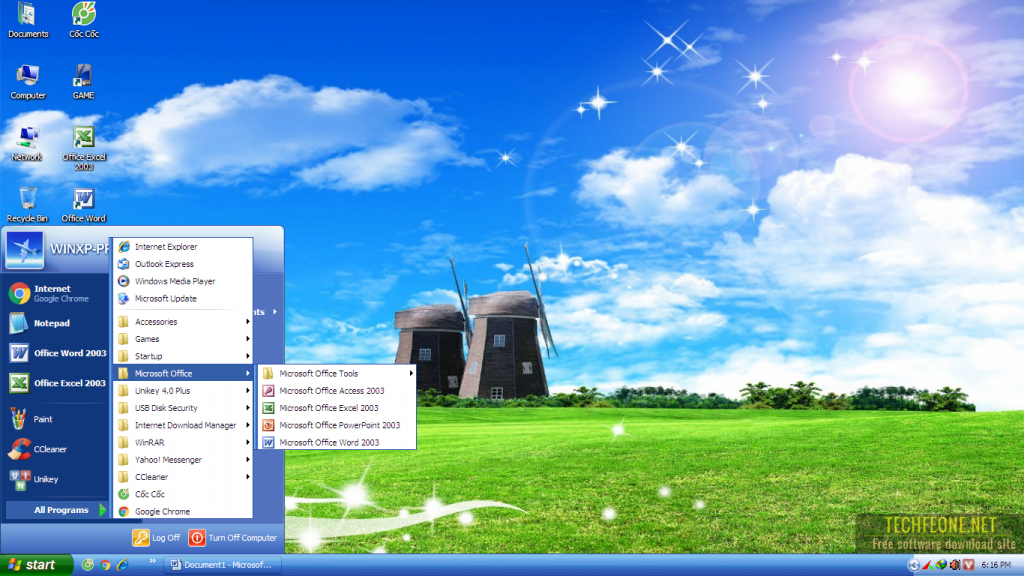The height and width of the screenshot is (576, 1024).
Task: Expand the CCleaner folder in programs list
Action: coord(183,477)
